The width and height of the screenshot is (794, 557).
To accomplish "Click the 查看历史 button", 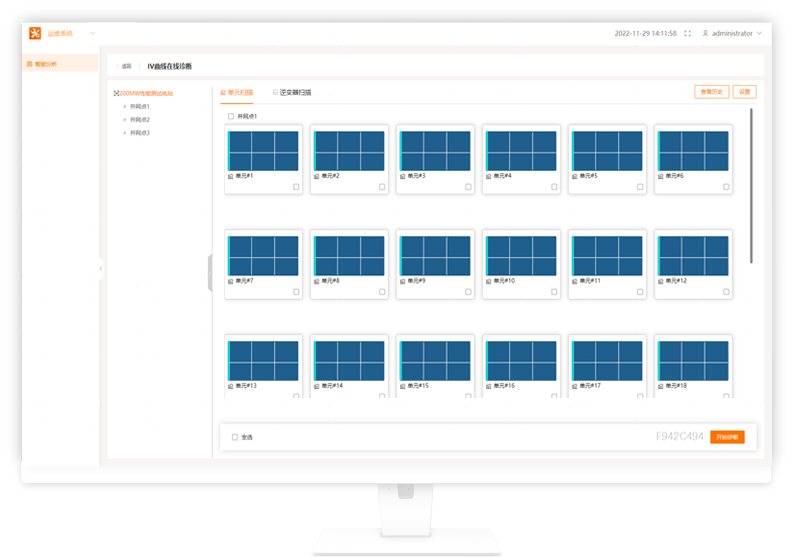I will [711, 92].
